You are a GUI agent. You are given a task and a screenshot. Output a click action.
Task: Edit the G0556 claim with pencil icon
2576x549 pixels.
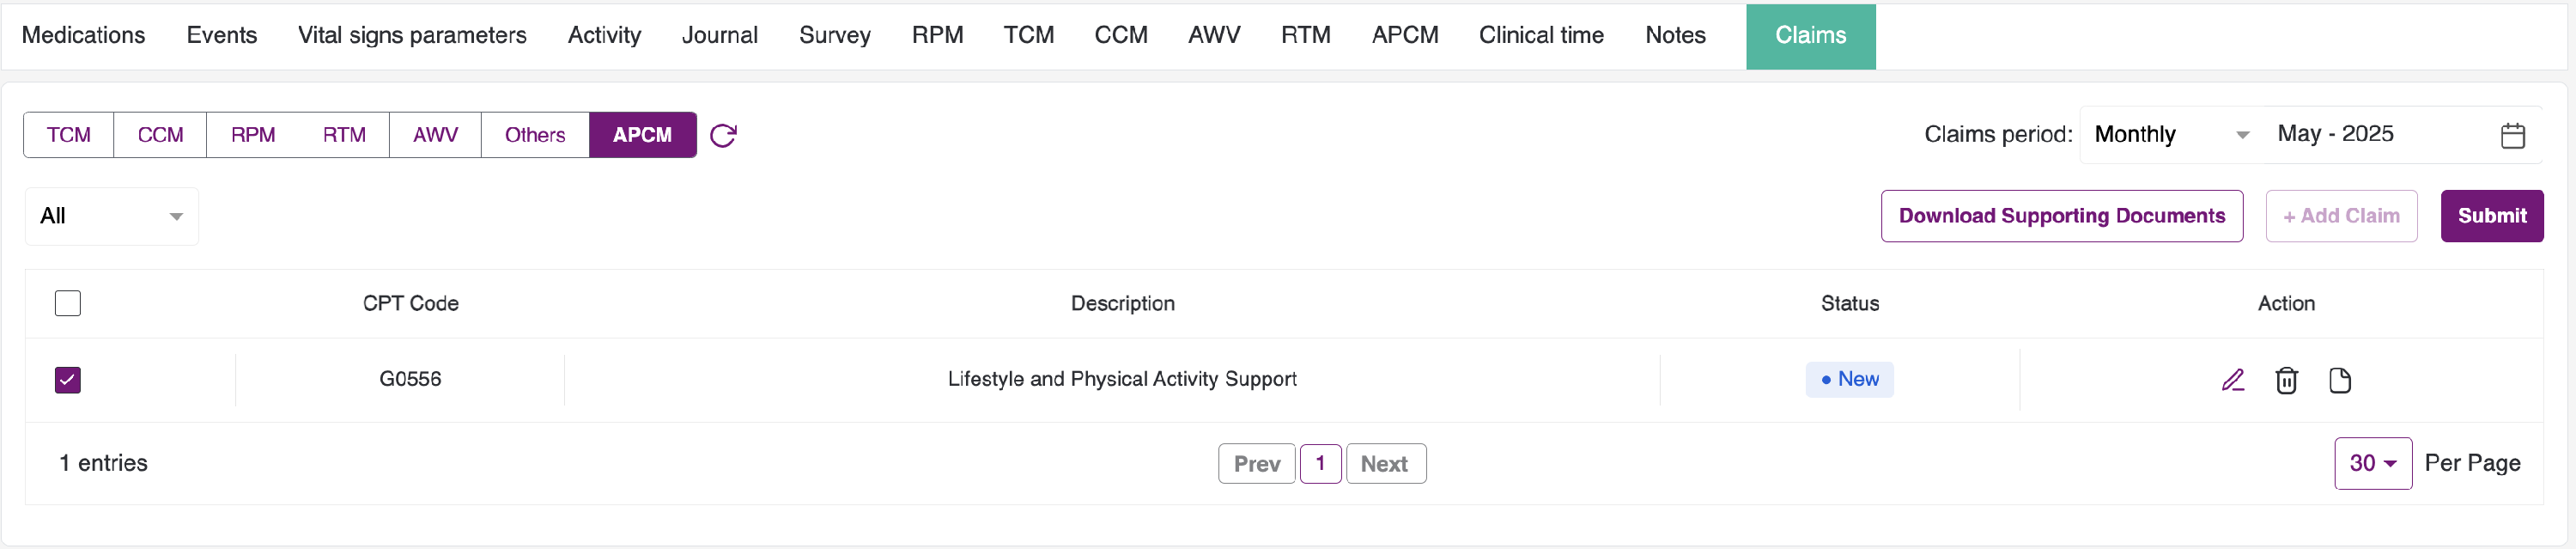coord(2233,380)
